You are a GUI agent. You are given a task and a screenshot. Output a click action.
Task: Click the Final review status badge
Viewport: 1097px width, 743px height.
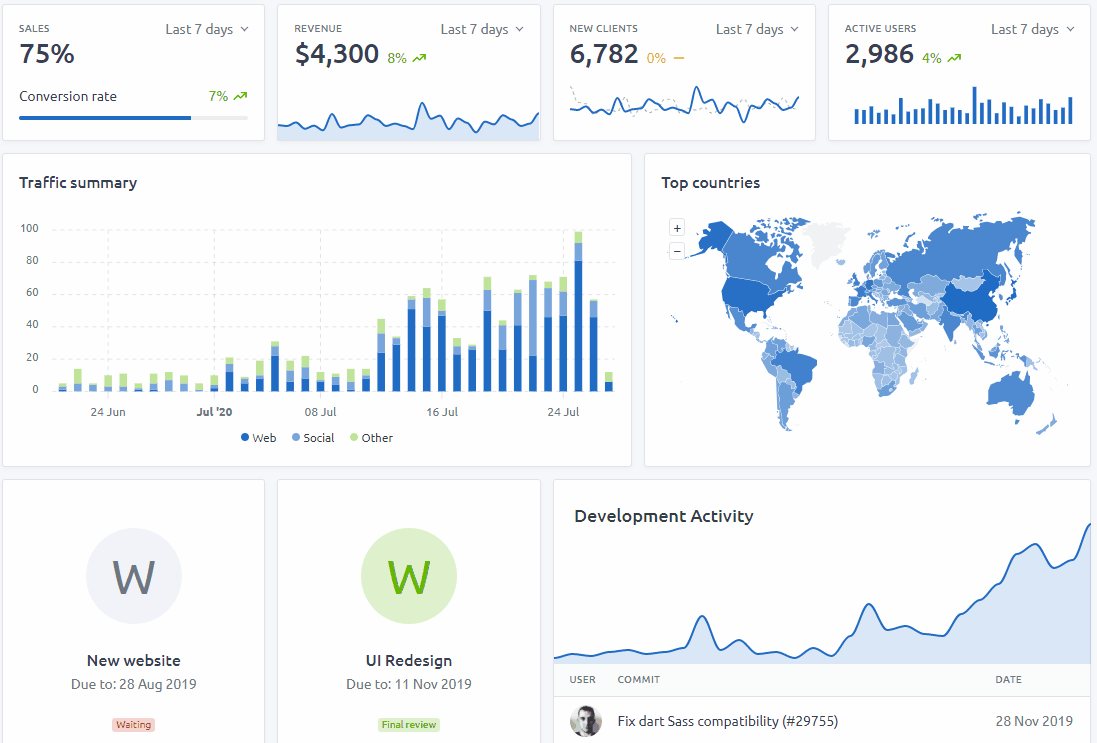409,725
